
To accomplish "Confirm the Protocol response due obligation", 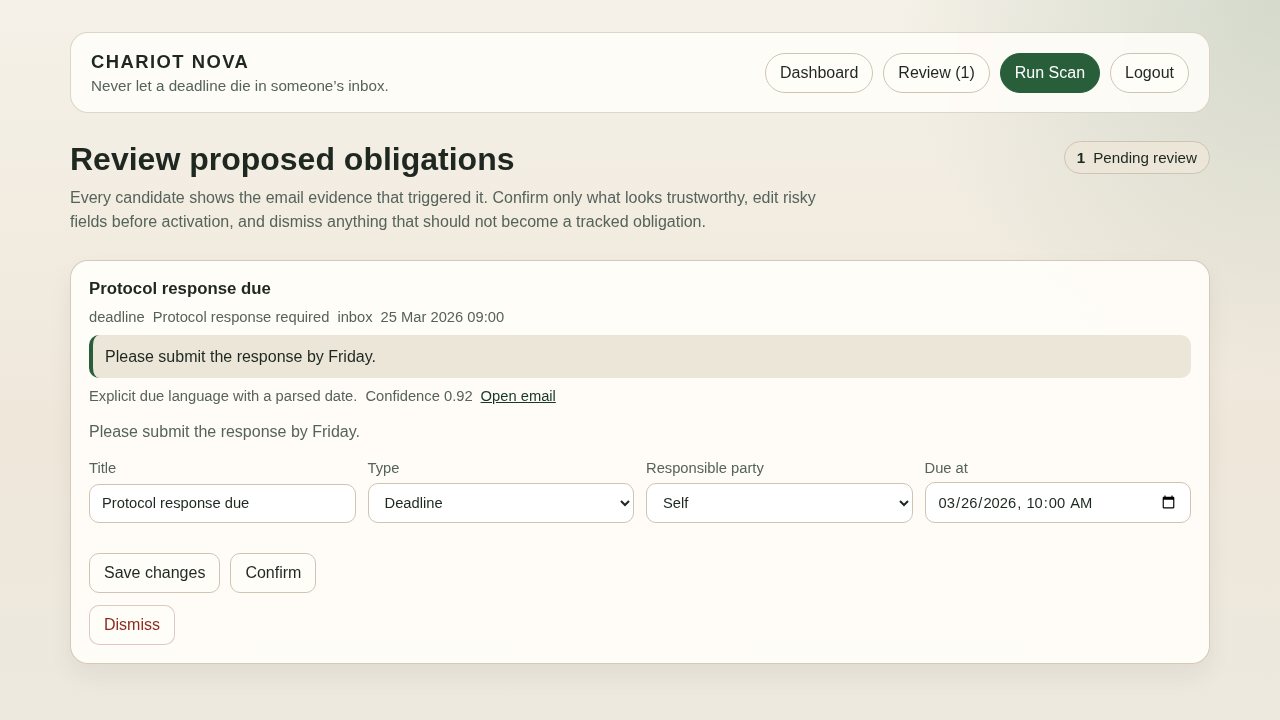I will click(273, 573).
